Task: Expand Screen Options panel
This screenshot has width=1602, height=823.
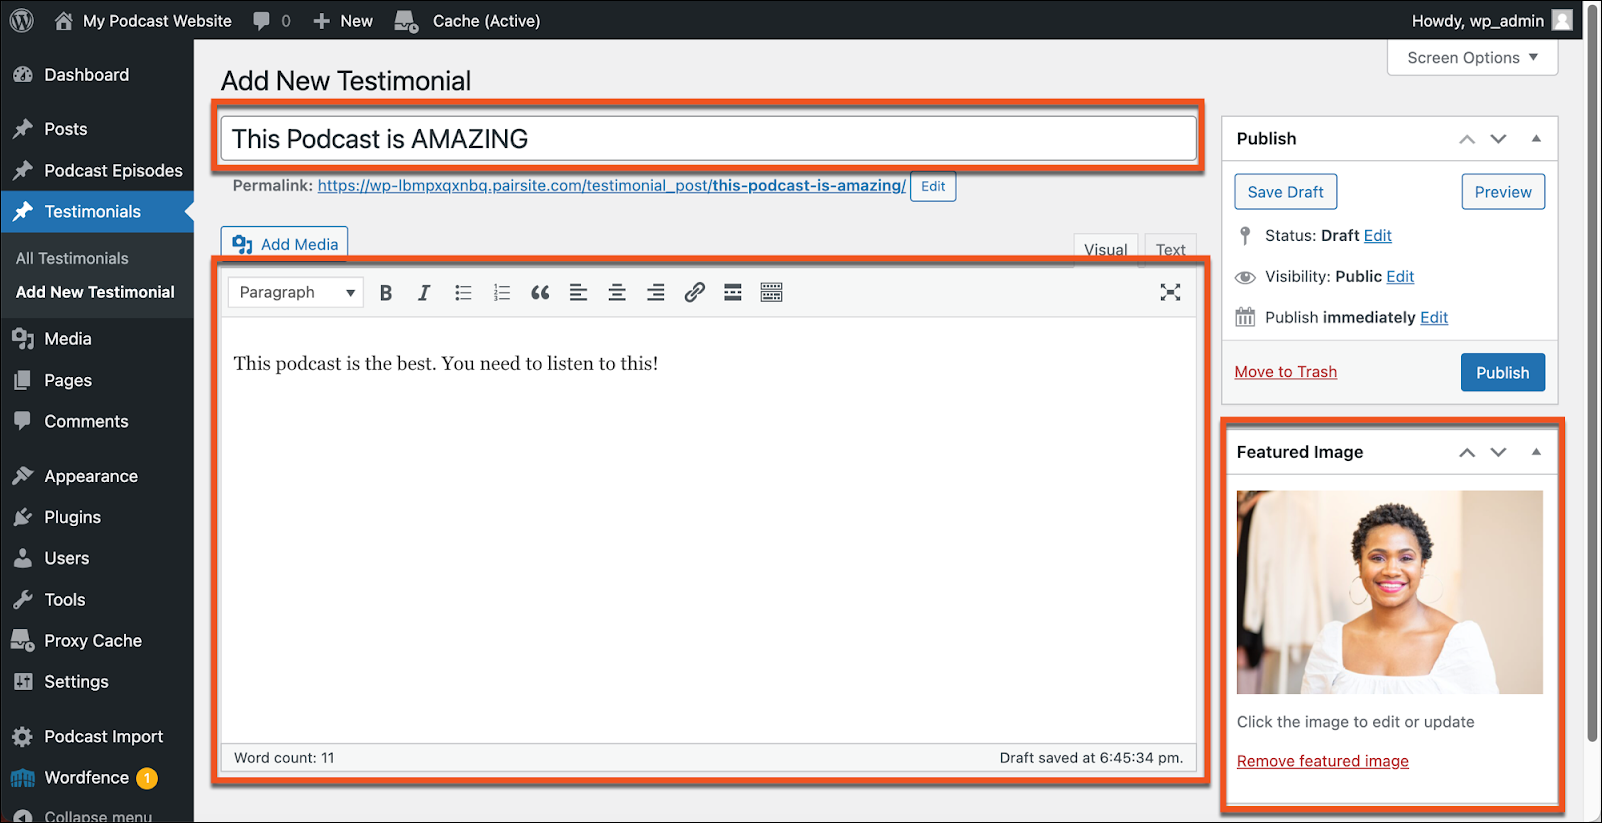Action: pos(1472,58)
